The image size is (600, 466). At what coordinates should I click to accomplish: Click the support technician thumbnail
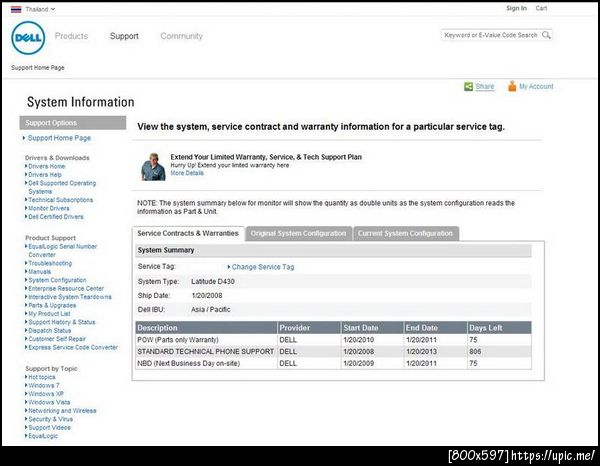click(x=153, y=167)
